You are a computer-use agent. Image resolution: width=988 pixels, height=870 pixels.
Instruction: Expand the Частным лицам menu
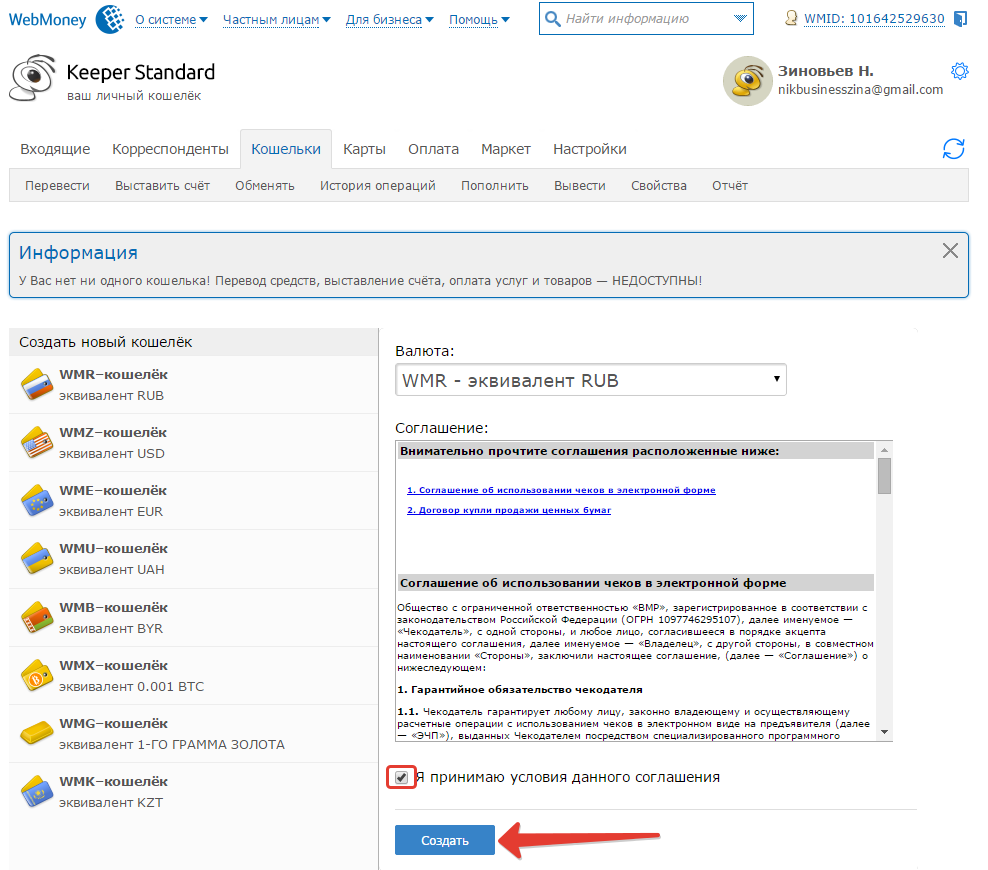coord(277,20)
